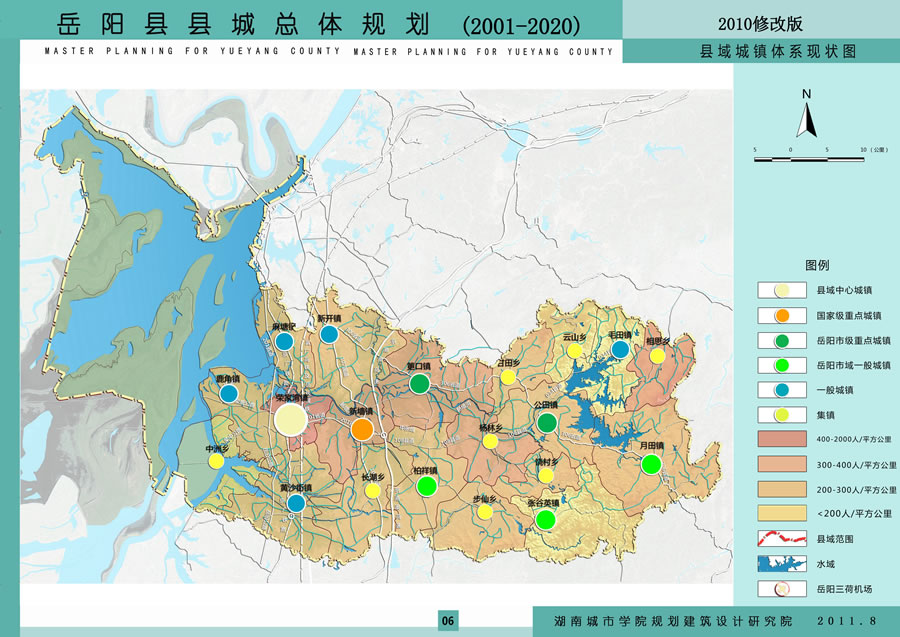900x637 pixels.
Task: Click the dark green 筻口镇 town marker
Action: pyautogui.click(x=420, y=383)
